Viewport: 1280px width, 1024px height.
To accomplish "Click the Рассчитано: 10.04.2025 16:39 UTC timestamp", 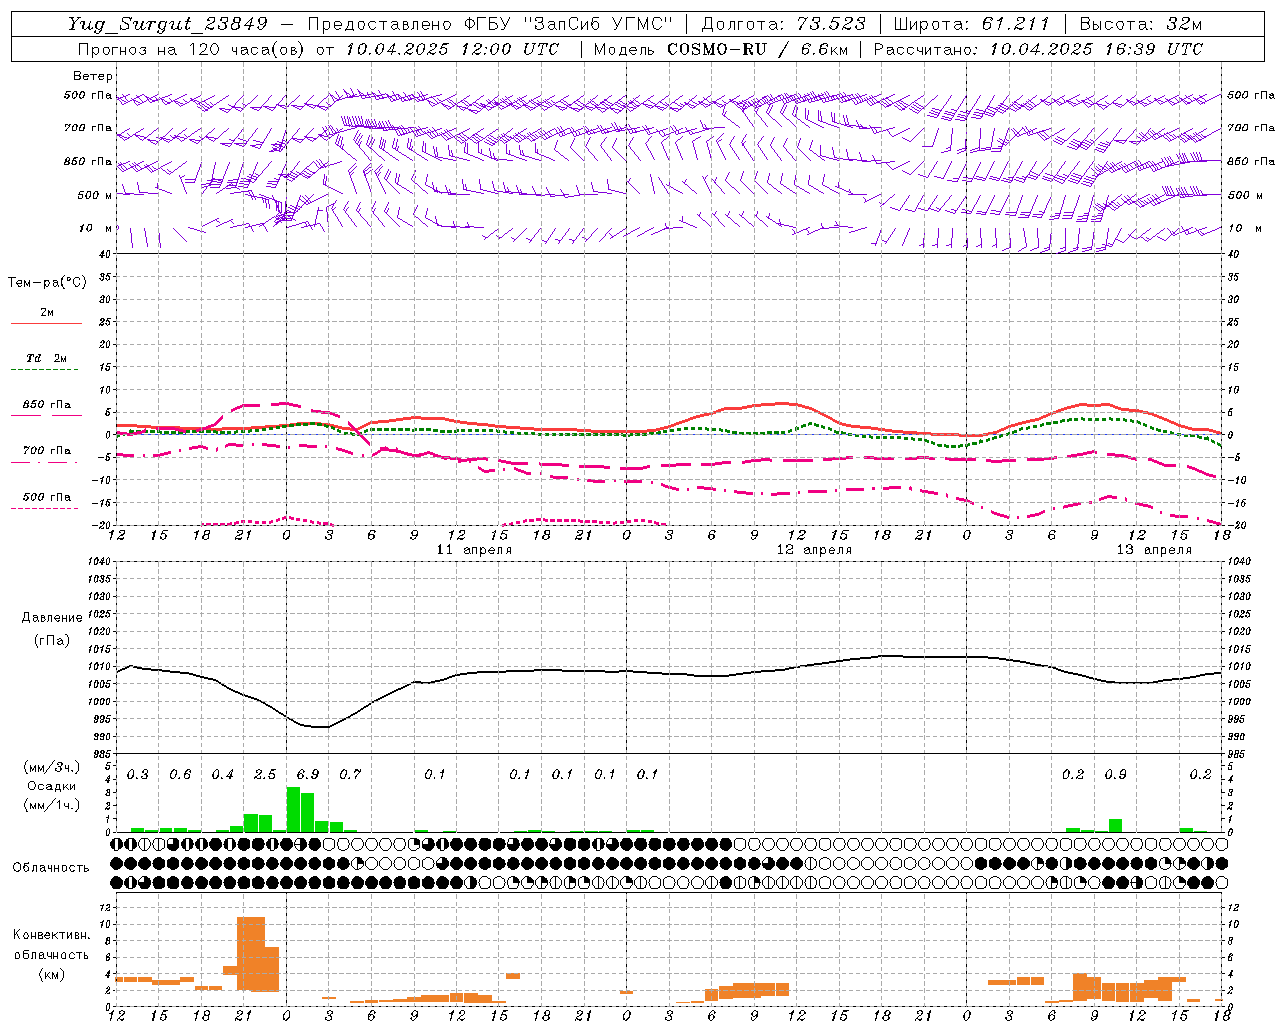I will (1038, 49).
